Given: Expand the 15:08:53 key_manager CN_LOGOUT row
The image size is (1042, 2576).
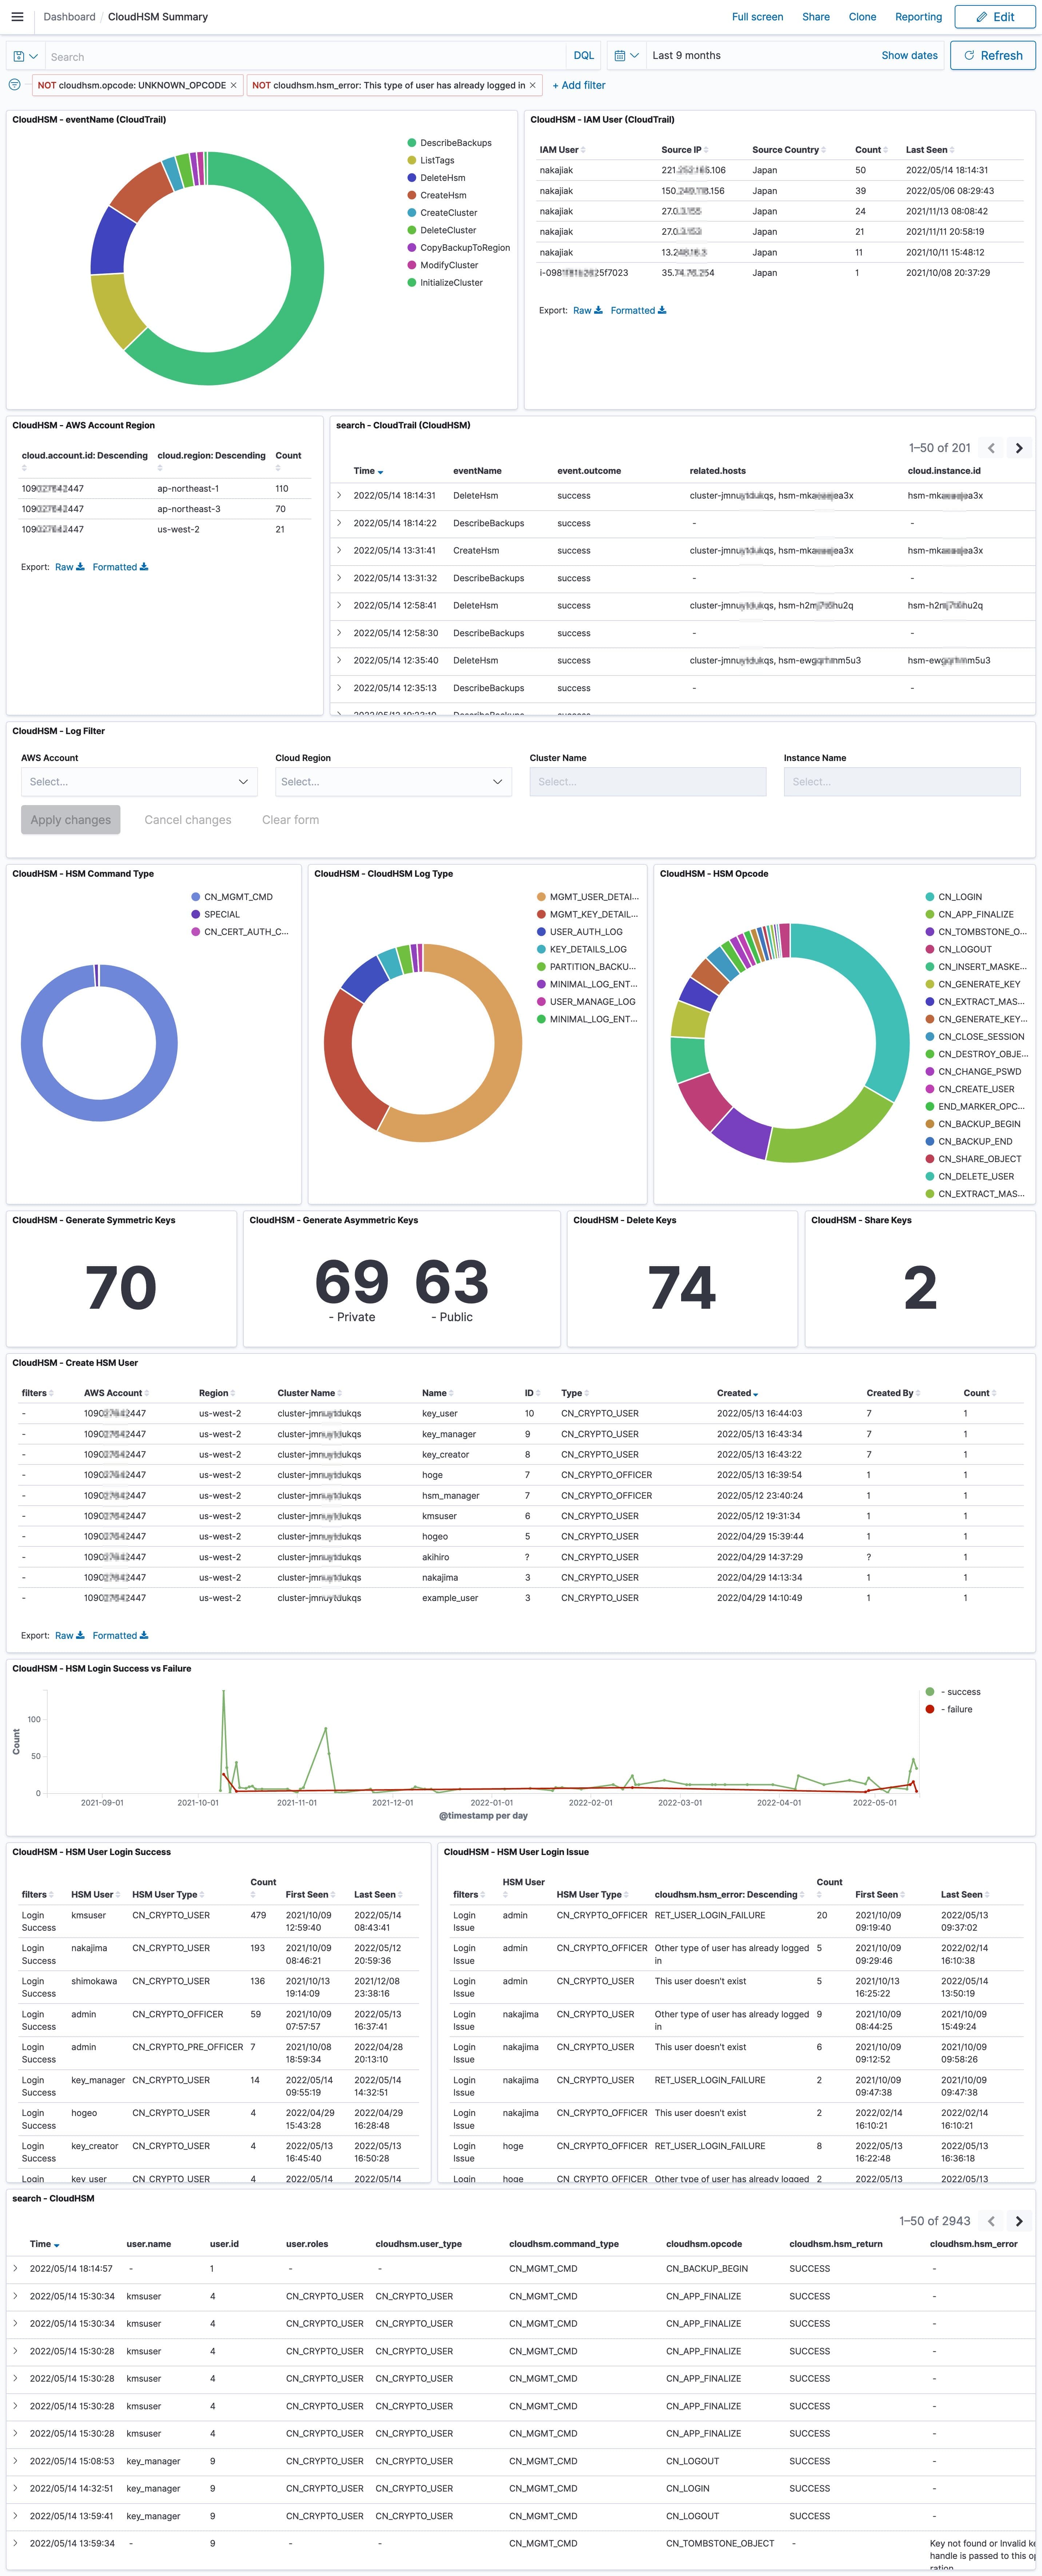Looking at the screenshot, I should tap(15, 2461).
